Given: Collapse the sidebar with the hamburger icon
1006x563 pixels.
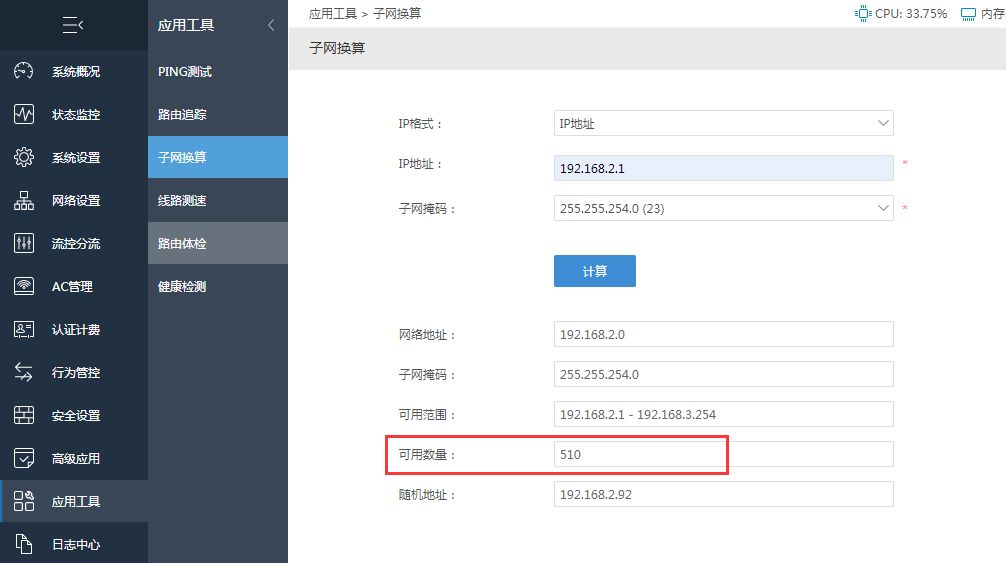Looking at the screenshot, I should tap(73, 25).
